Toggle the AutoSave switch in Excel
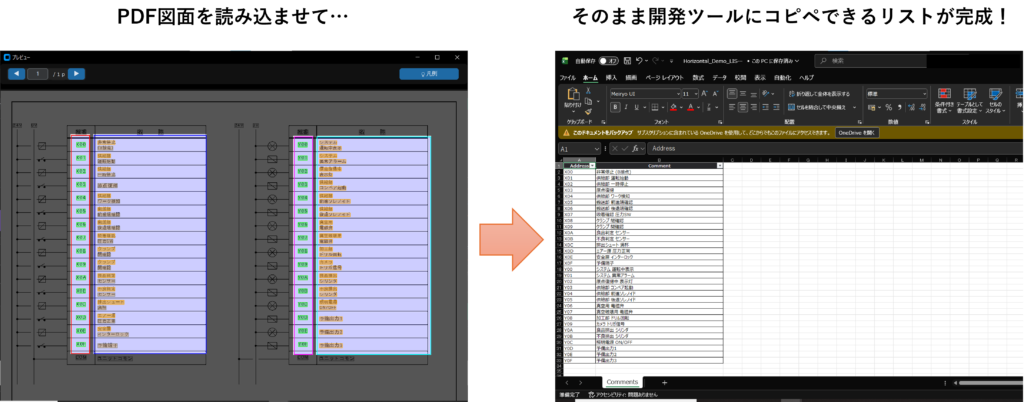The height and width of the screenshot is (402, 1024). pos(608,60)
